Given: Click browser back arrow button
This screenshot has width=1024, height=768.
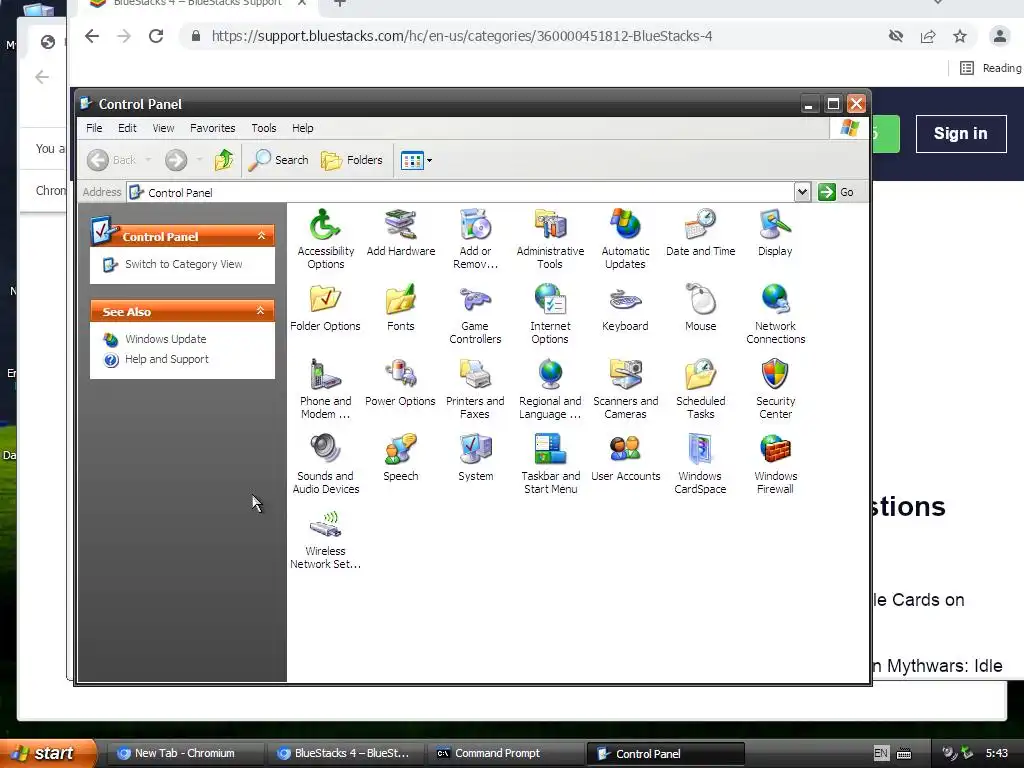Looking at the screenshot, I should point(92,36).
